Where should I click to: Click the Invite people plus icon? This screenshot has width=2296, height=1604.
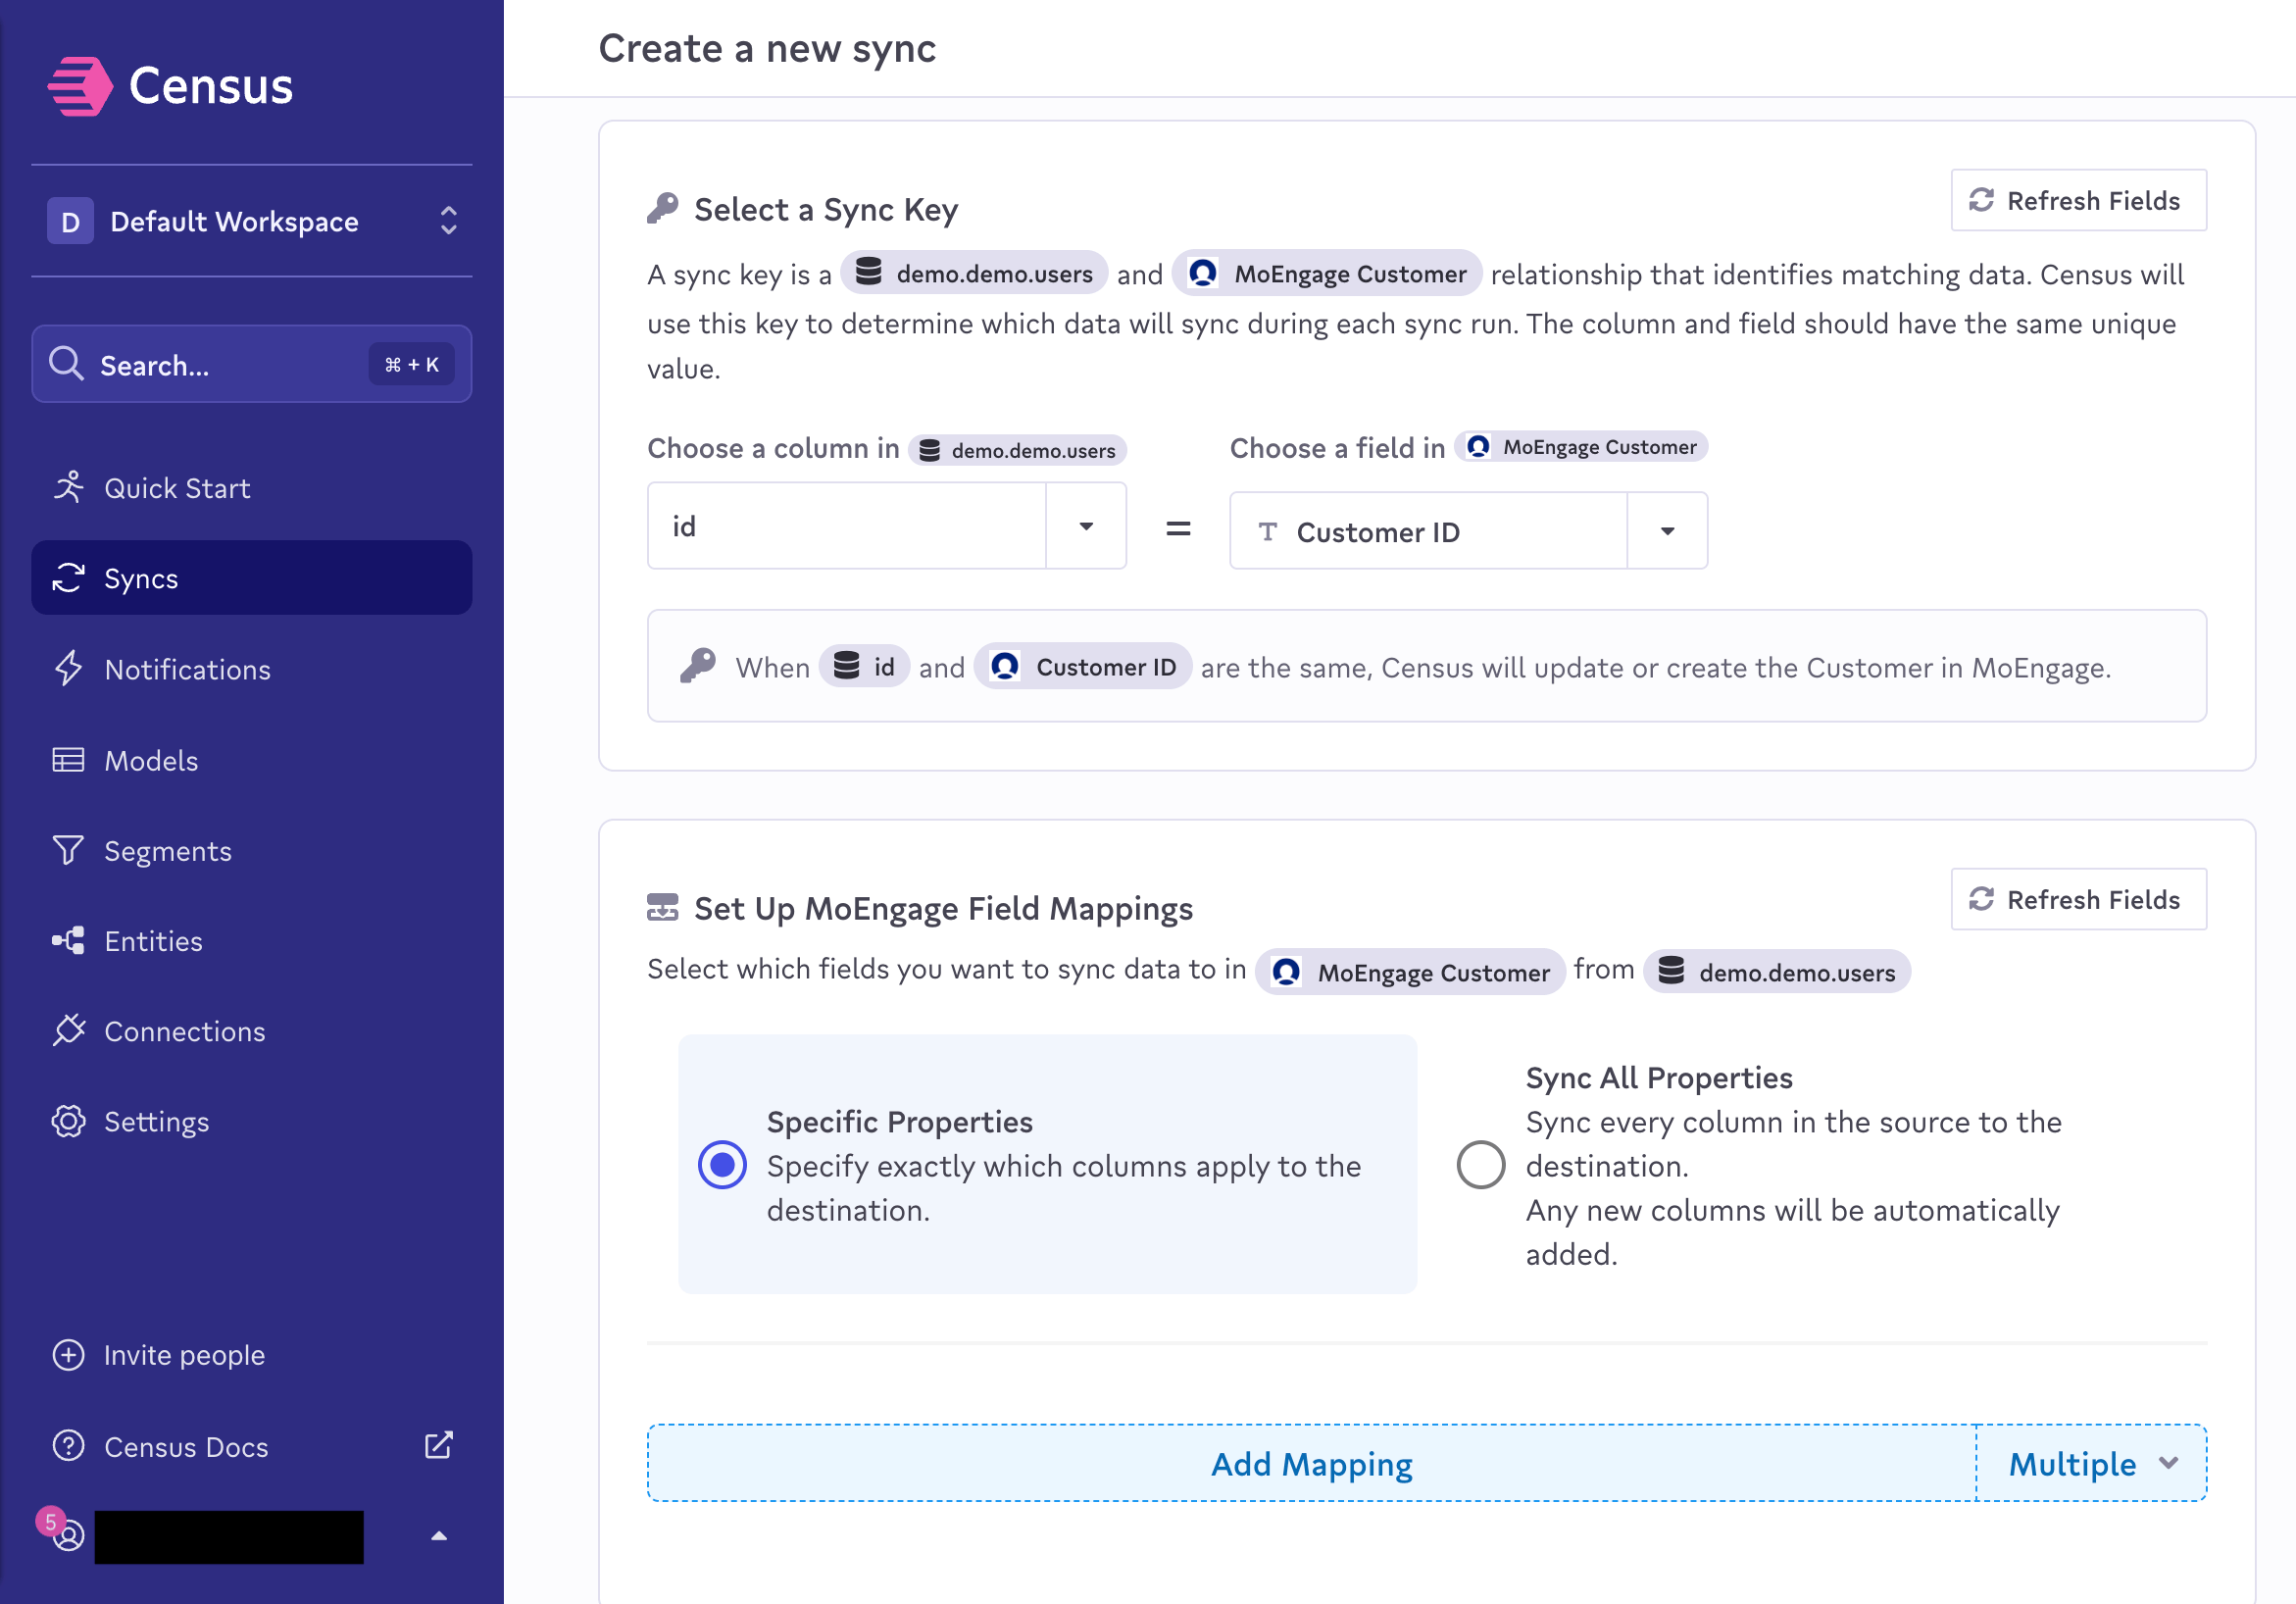click(68, 1355)
